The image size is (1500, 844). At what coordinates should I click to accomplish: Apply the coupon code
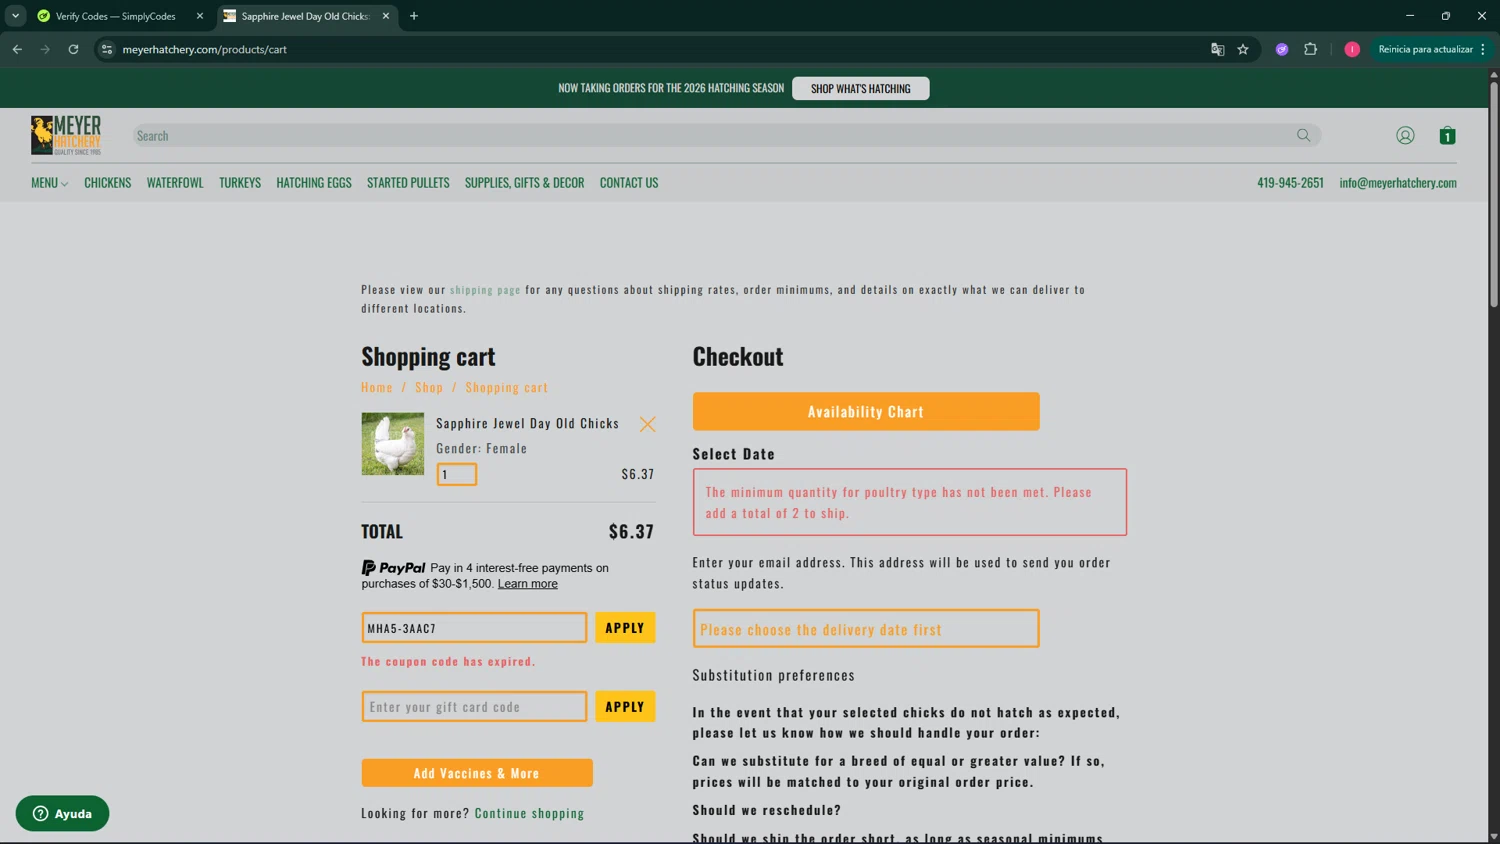tap(625, 628)
